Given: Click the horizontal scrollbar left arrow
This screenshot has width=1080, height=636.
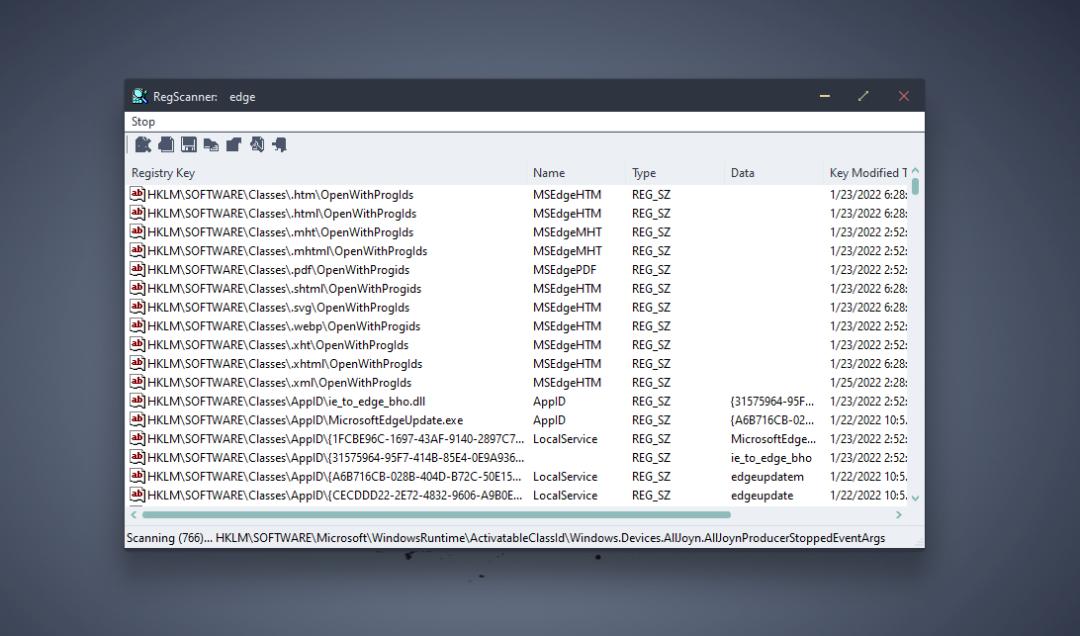Looking at the screenshot, I should (x=134, y=515).
